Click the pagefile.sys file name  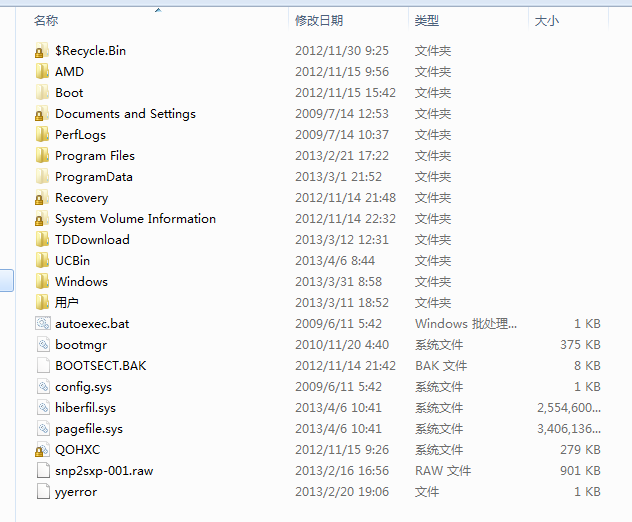tap(89, 429)
